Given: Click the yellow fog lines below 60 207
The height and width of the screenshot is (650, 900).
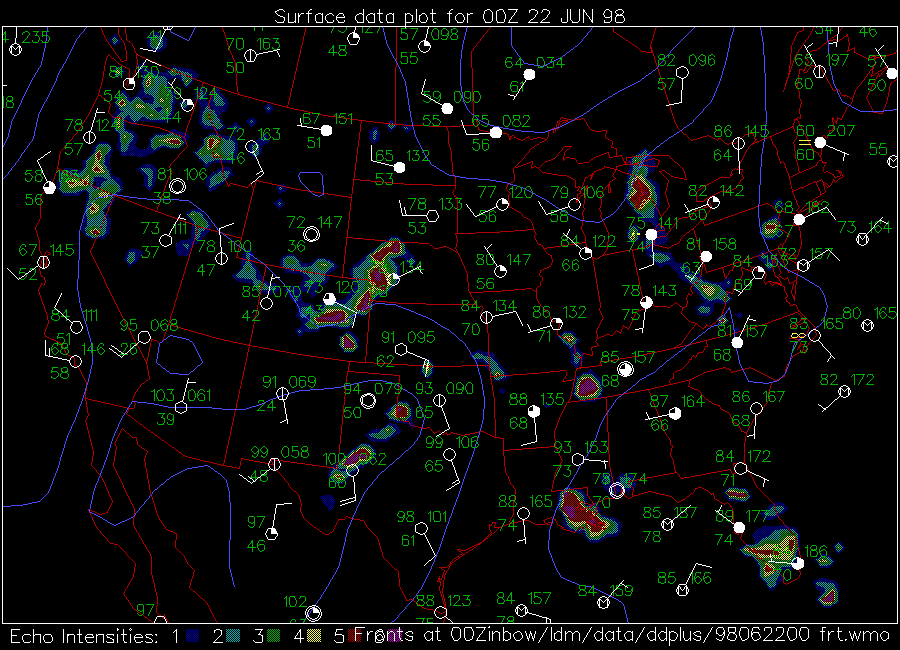Looking at the screenshot, I should pyautogui.click(x=805, y=144).
